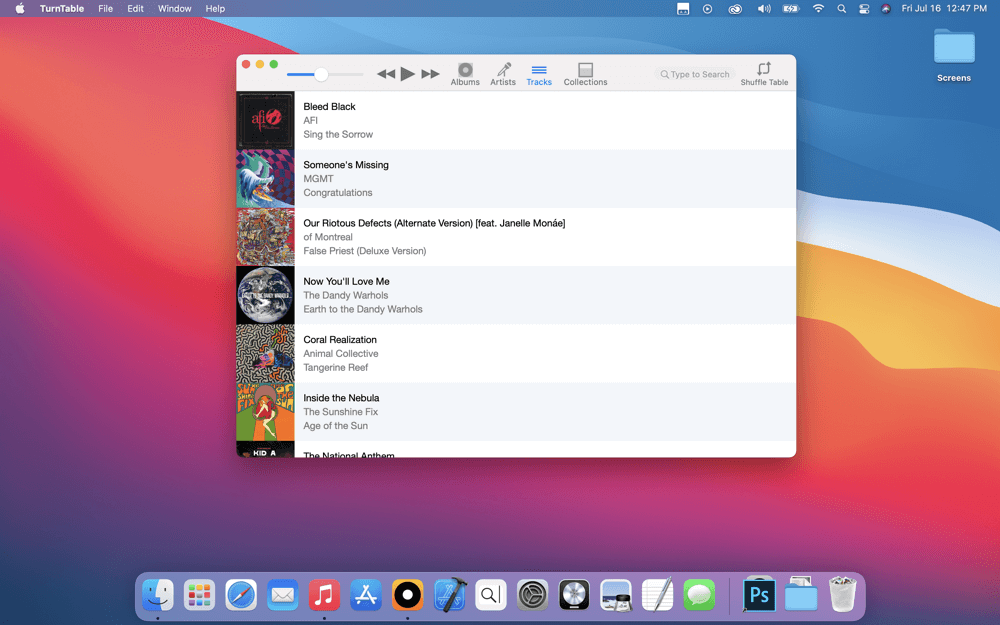The image size is (1000, 625).
Task: Select the Age of the Sun artwork
Action: [265, 412]
